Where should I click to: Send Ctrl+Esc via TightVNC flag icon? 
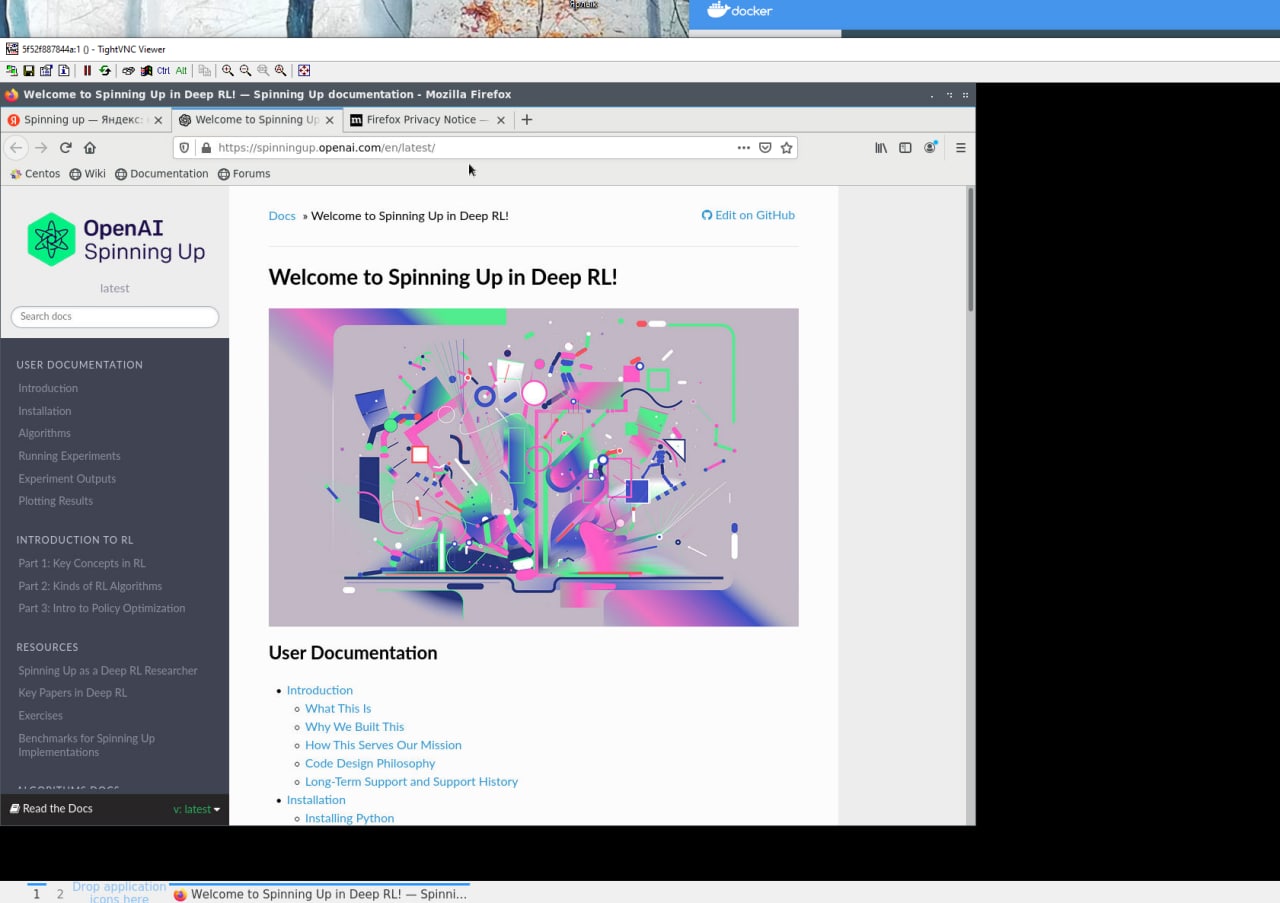146,71
